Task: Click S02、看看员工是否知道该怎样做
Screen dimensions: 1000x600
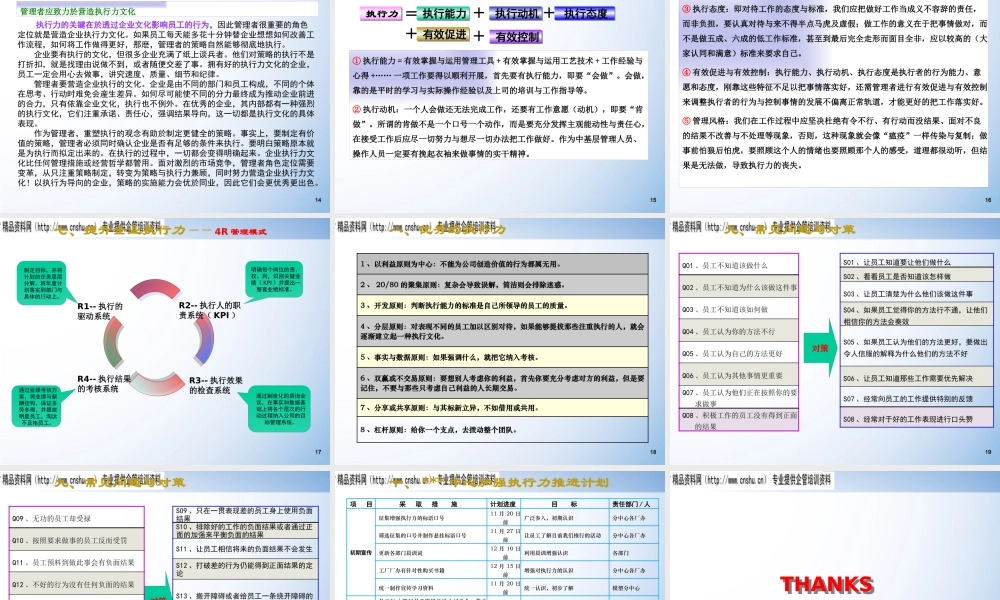Action: coord(916,276)
